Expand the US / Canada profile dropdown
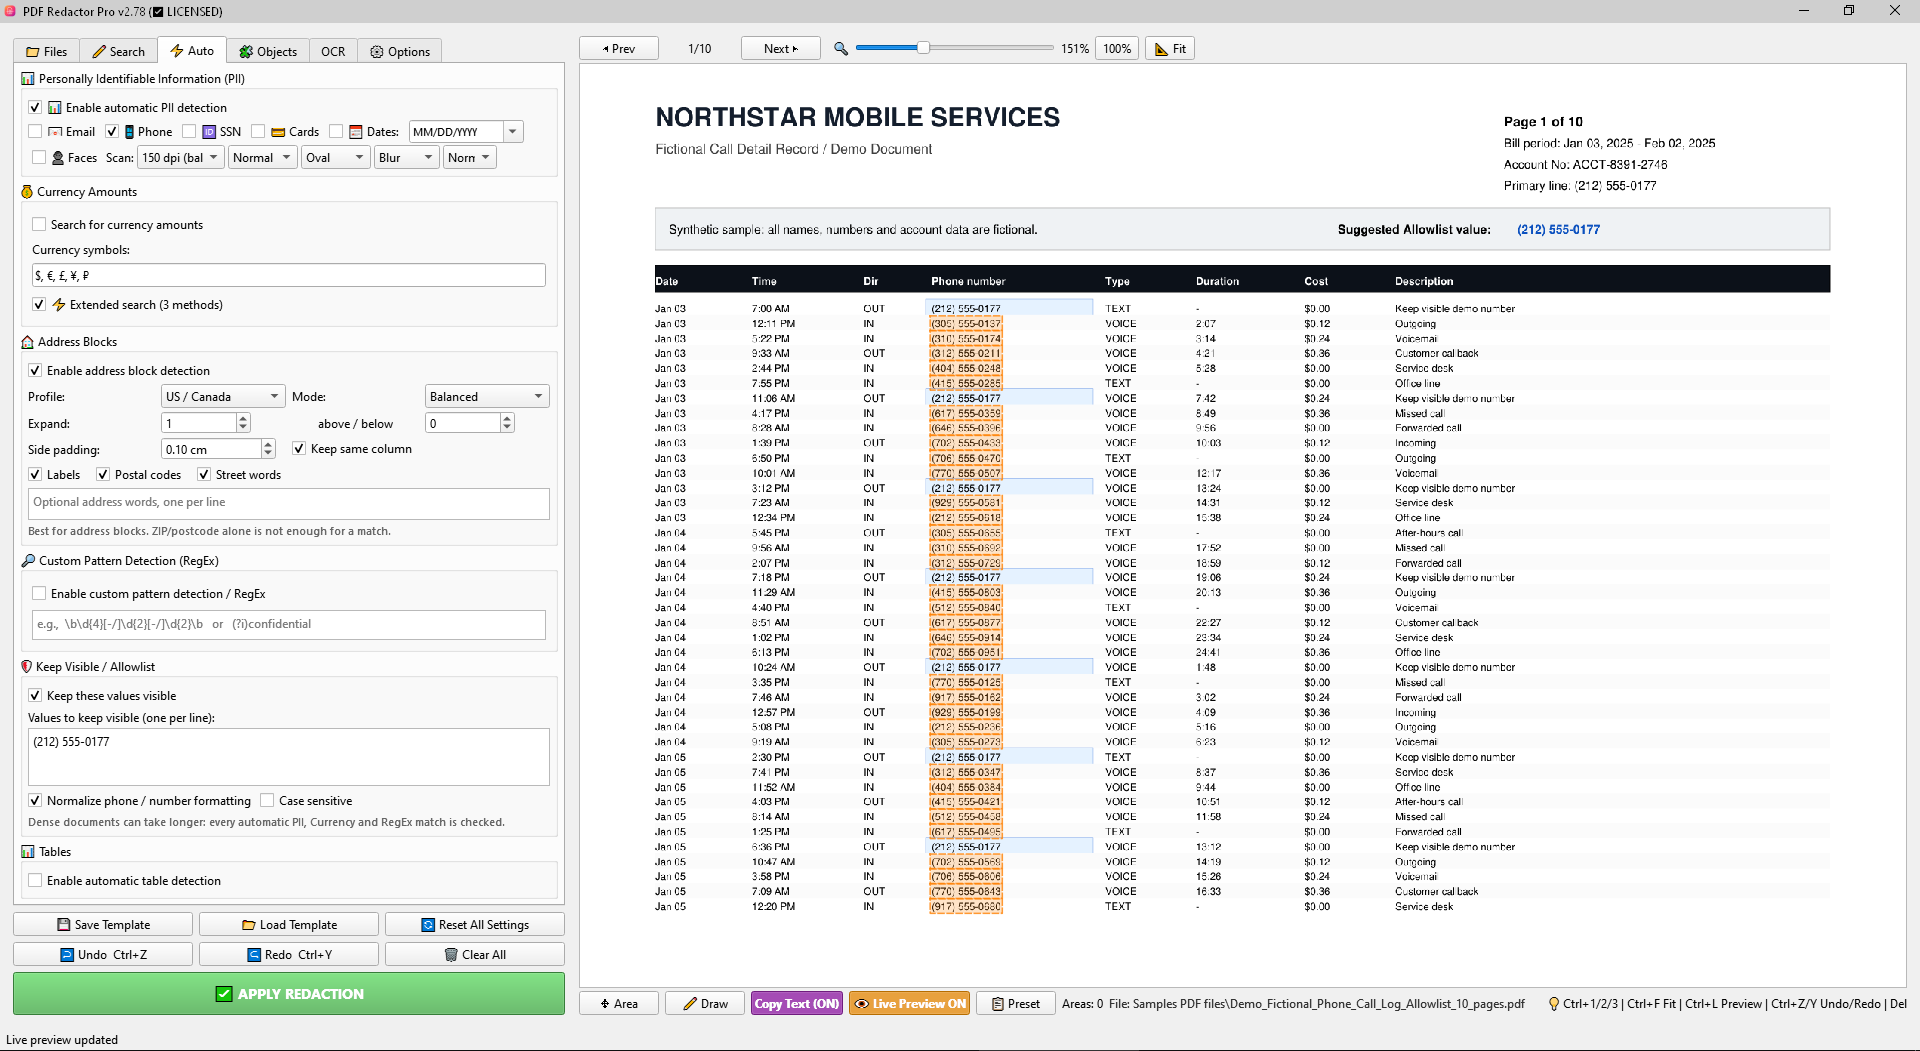 click(x=223, y=396)
